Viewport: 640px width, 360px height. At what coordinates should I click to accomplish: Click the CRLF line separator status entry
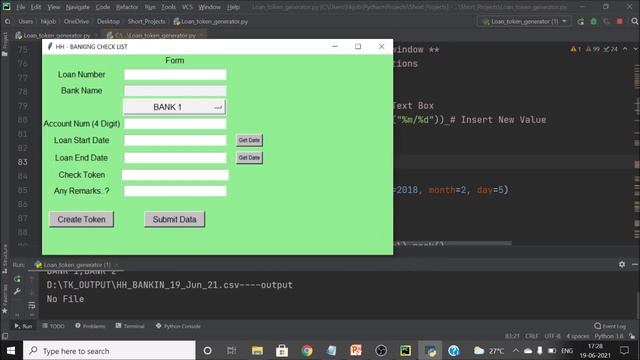point(531,336)
